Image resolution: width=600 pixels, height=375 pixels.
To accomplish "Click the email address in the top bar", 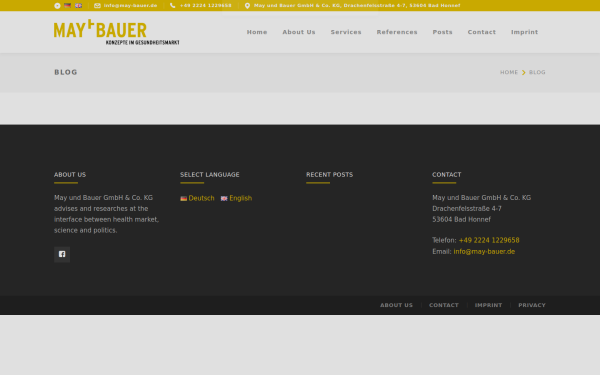I will coord(130,5).
